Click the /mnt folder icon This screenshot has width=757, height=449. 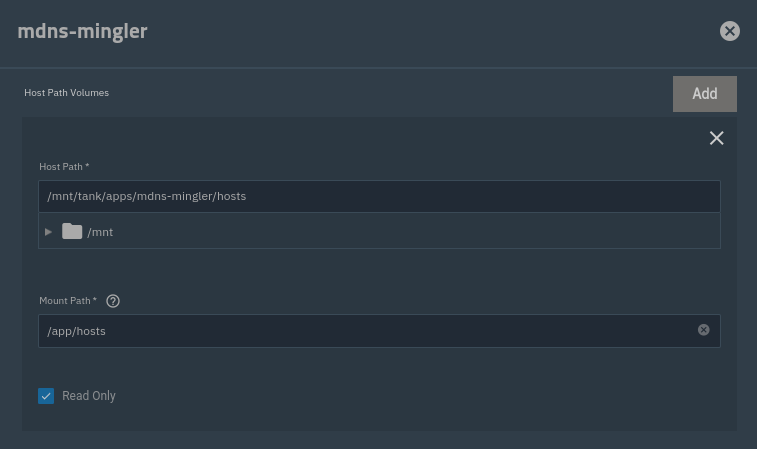pos(72,232)
